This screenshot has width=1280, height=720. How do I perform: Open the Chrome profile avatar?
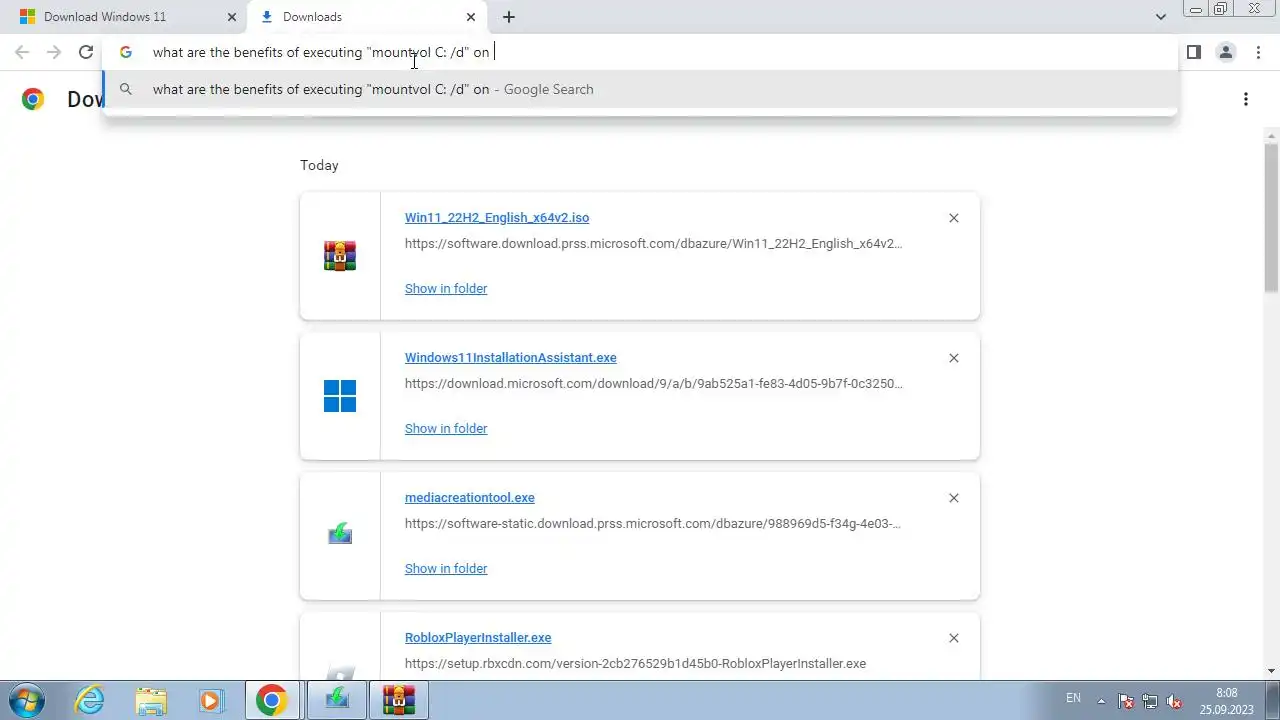click(x=1225, y=52)
